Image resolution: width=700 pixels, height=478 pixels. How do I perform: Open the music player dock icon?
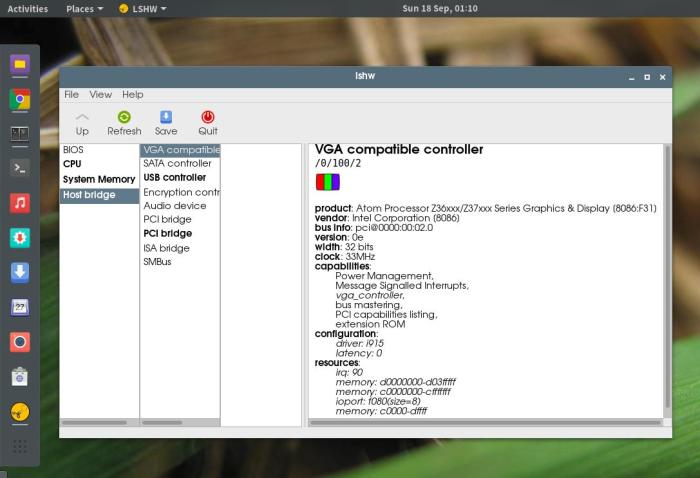point(20,203)
